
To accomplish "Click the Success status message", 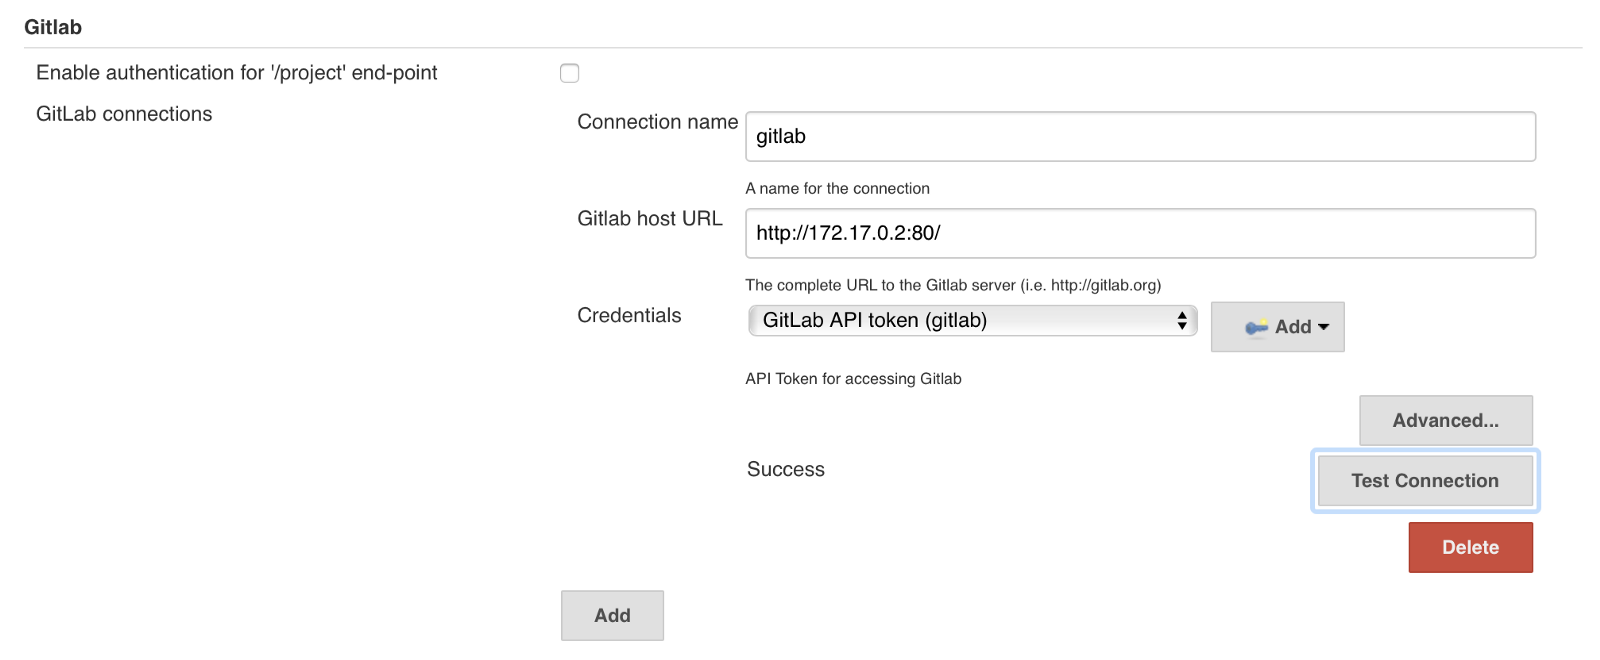I will (x=786, y=470).
